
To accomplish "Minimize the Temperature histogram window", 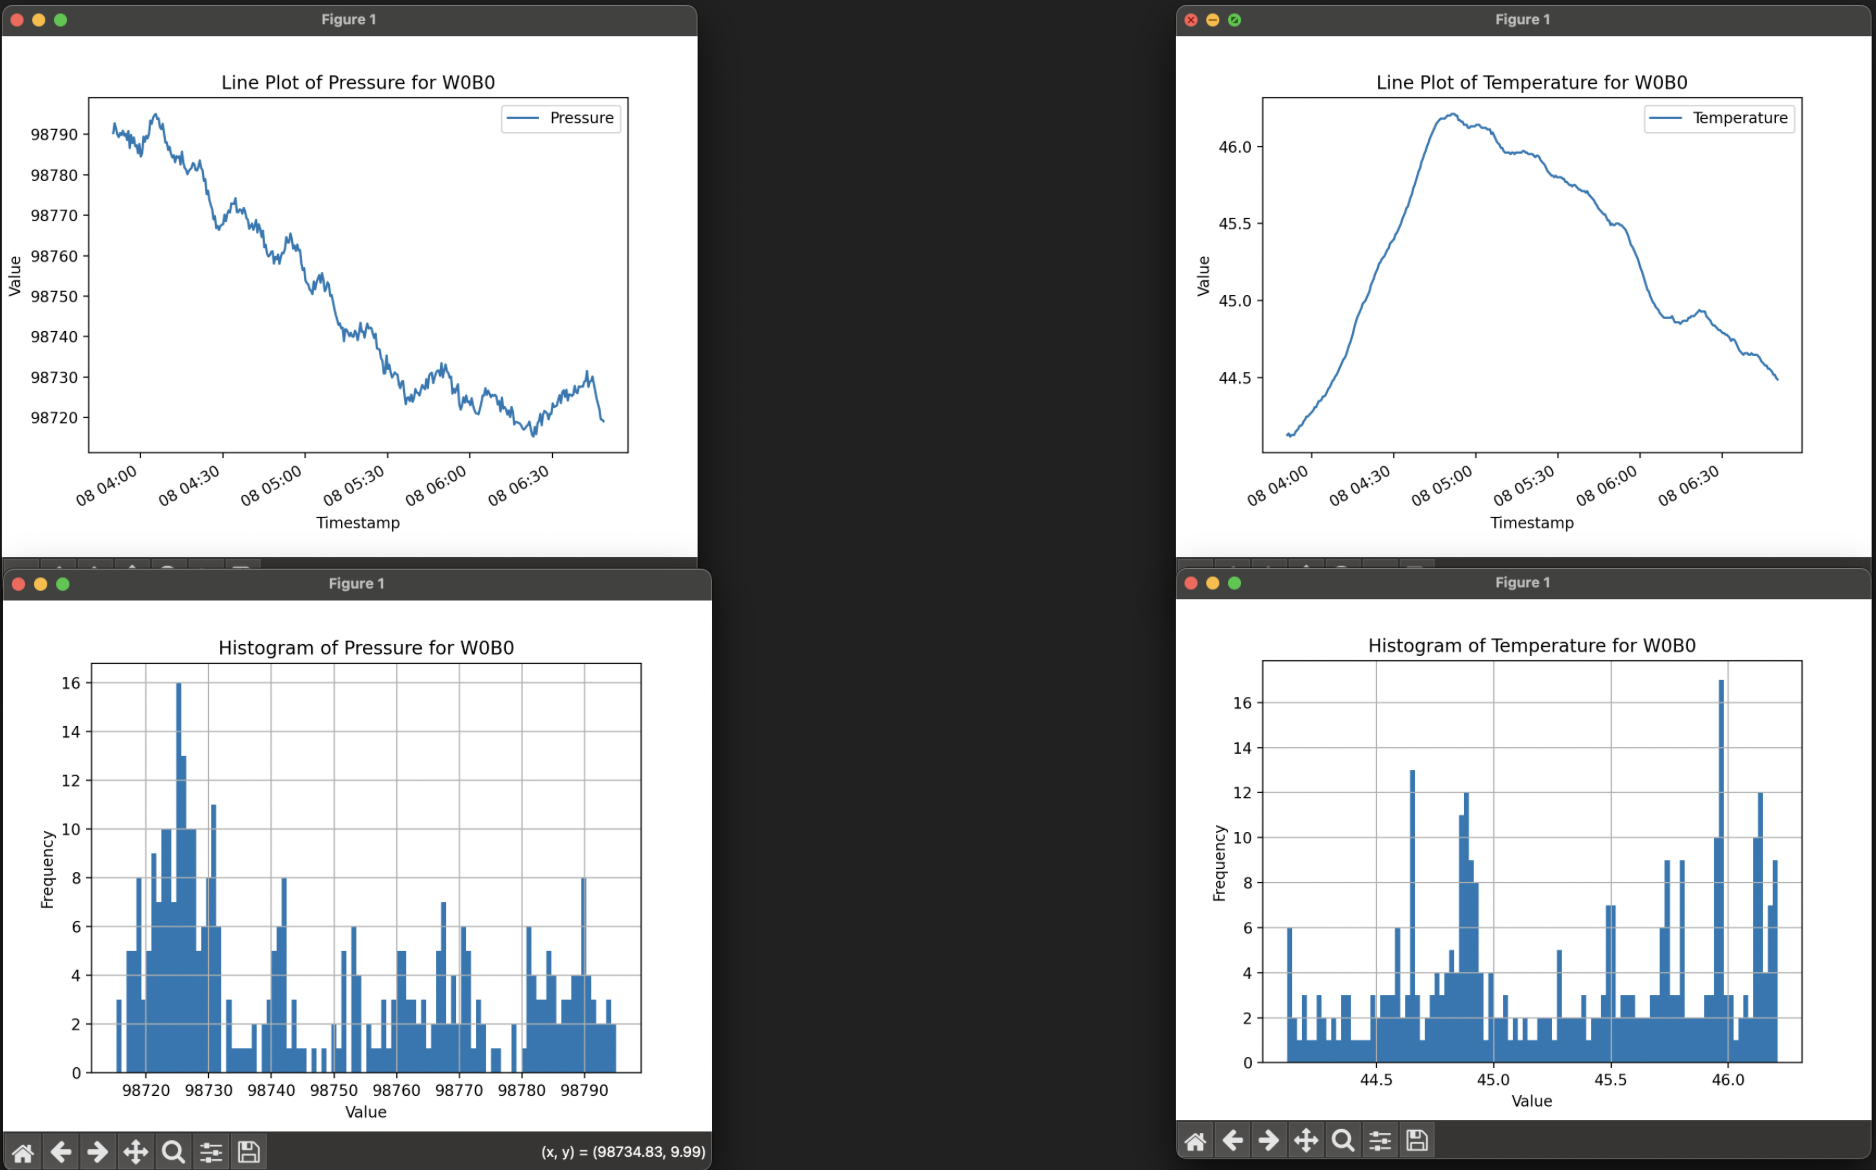I will point(1213,583).
